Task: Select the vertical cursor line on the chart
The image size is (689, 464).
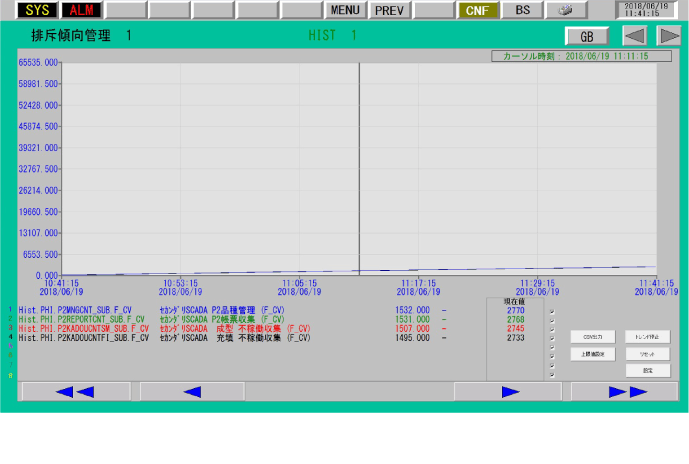Action: click(x=359, y=169)
